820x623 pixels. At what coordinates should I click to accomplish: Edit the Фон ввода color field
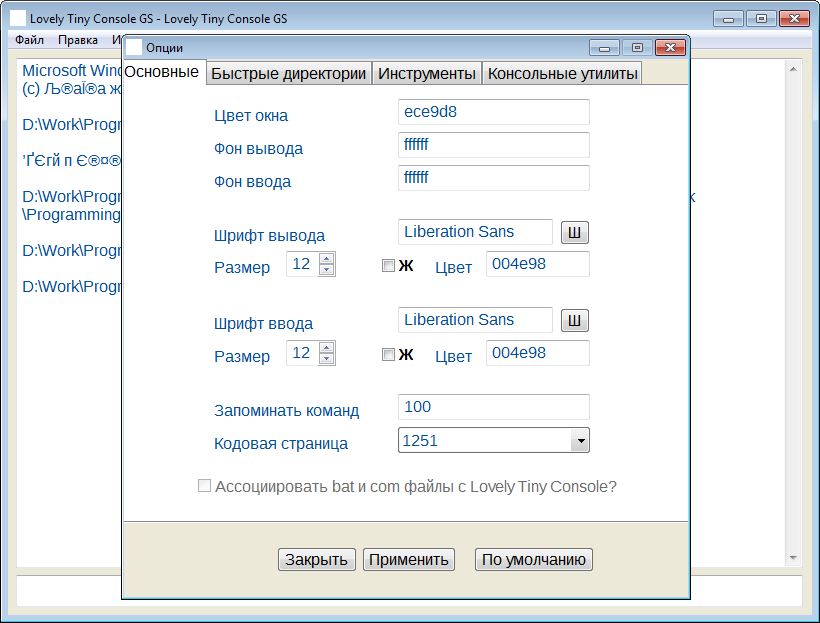coord(494,178)
